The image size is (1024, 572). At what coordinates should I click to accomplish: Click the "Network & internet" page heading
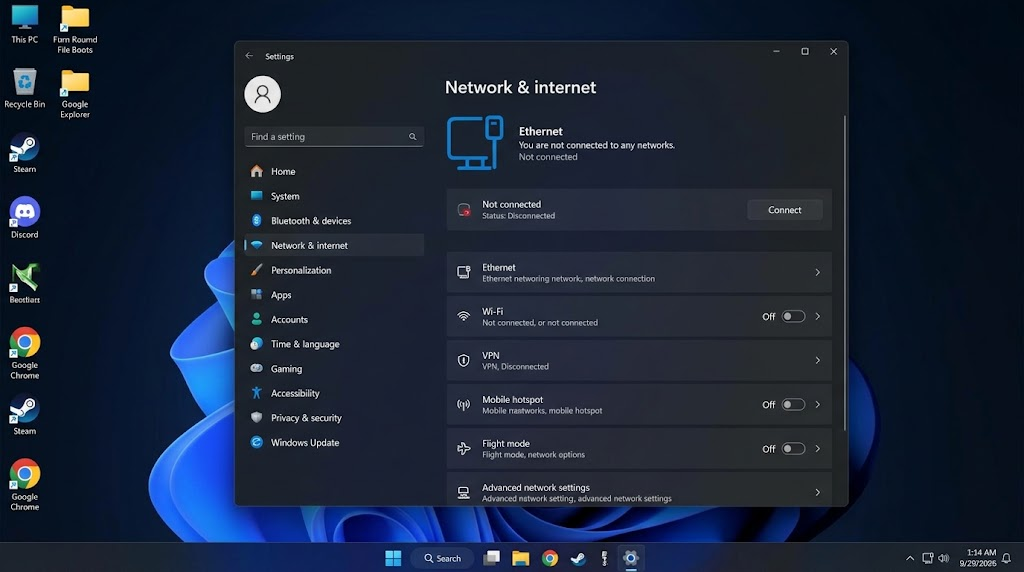520,87
